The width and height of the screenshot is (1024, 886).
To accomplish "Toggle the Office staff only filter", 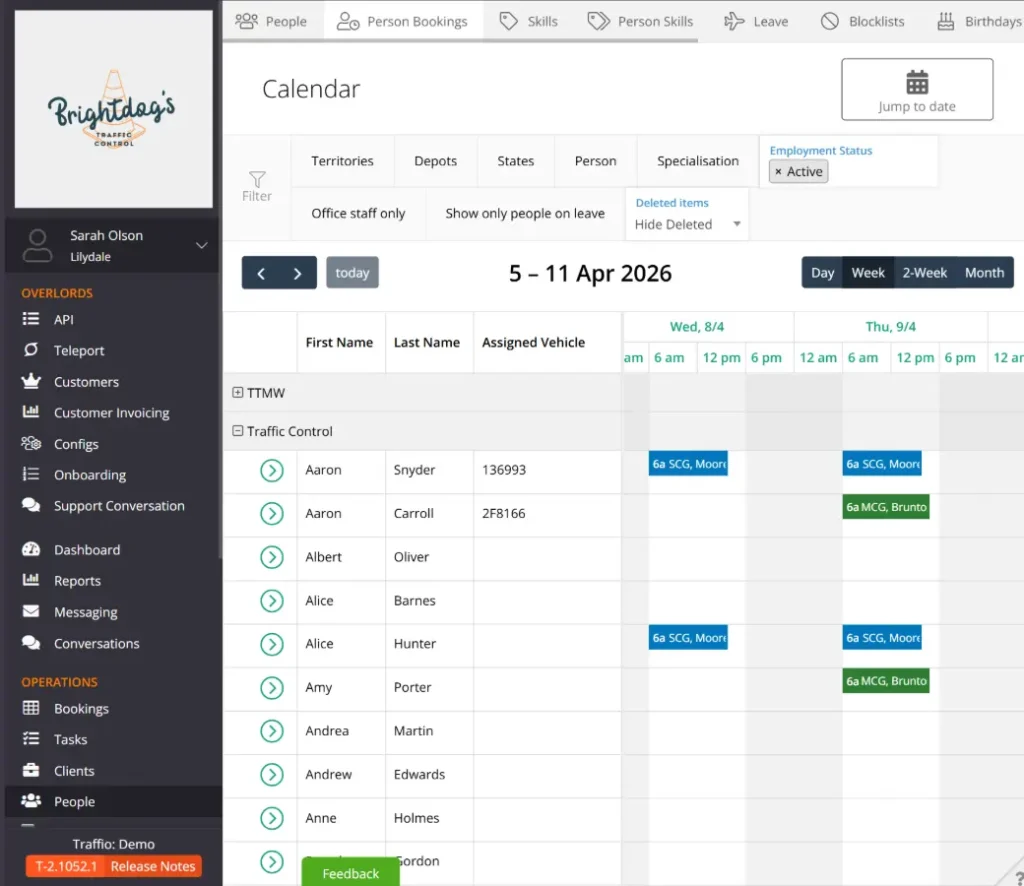I will (x=356, y=213).
